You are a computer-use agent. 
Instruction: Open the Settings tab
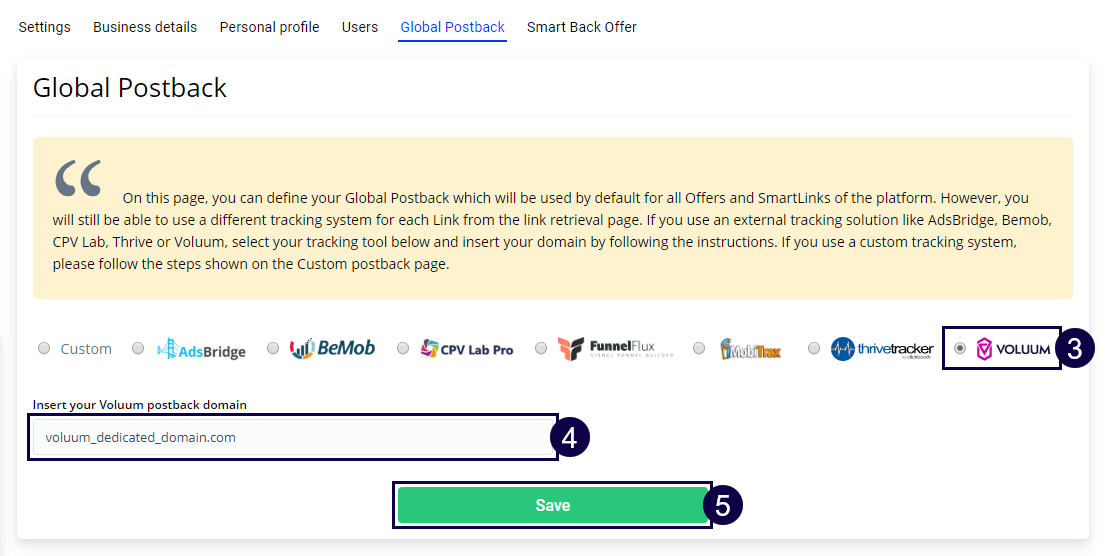pos(45,27)
